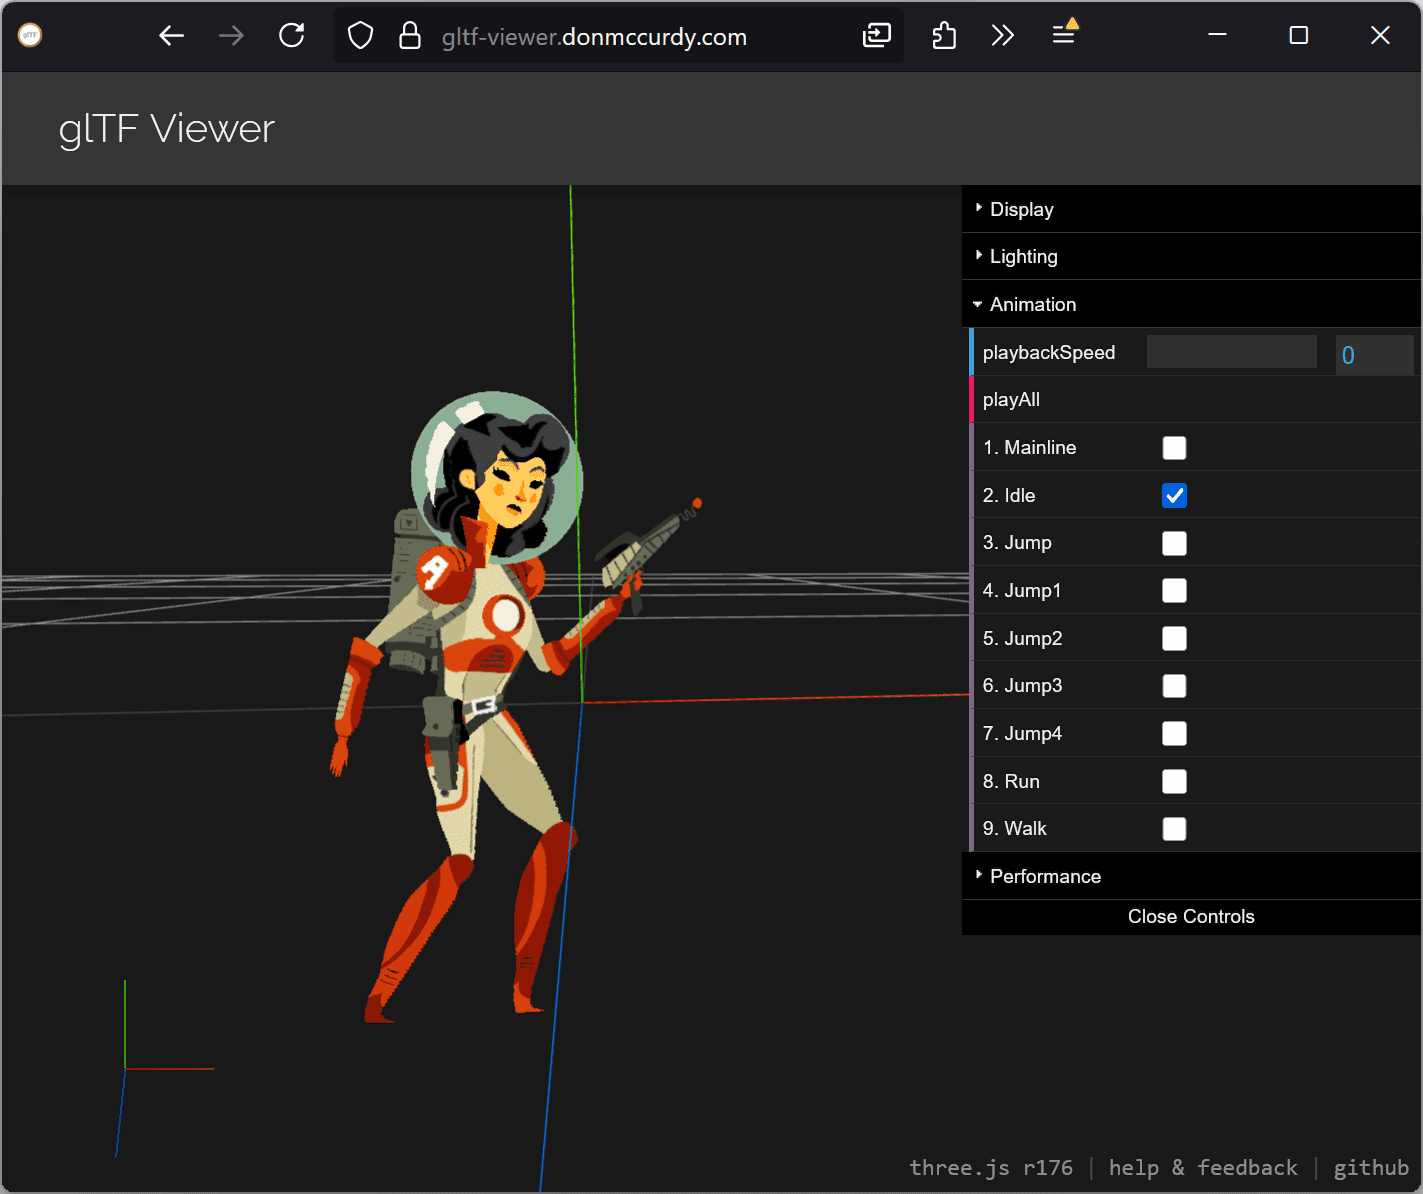The image size is (1423, 1194).
Task: Collapse the Animation section
Action: coord(1033,304)
